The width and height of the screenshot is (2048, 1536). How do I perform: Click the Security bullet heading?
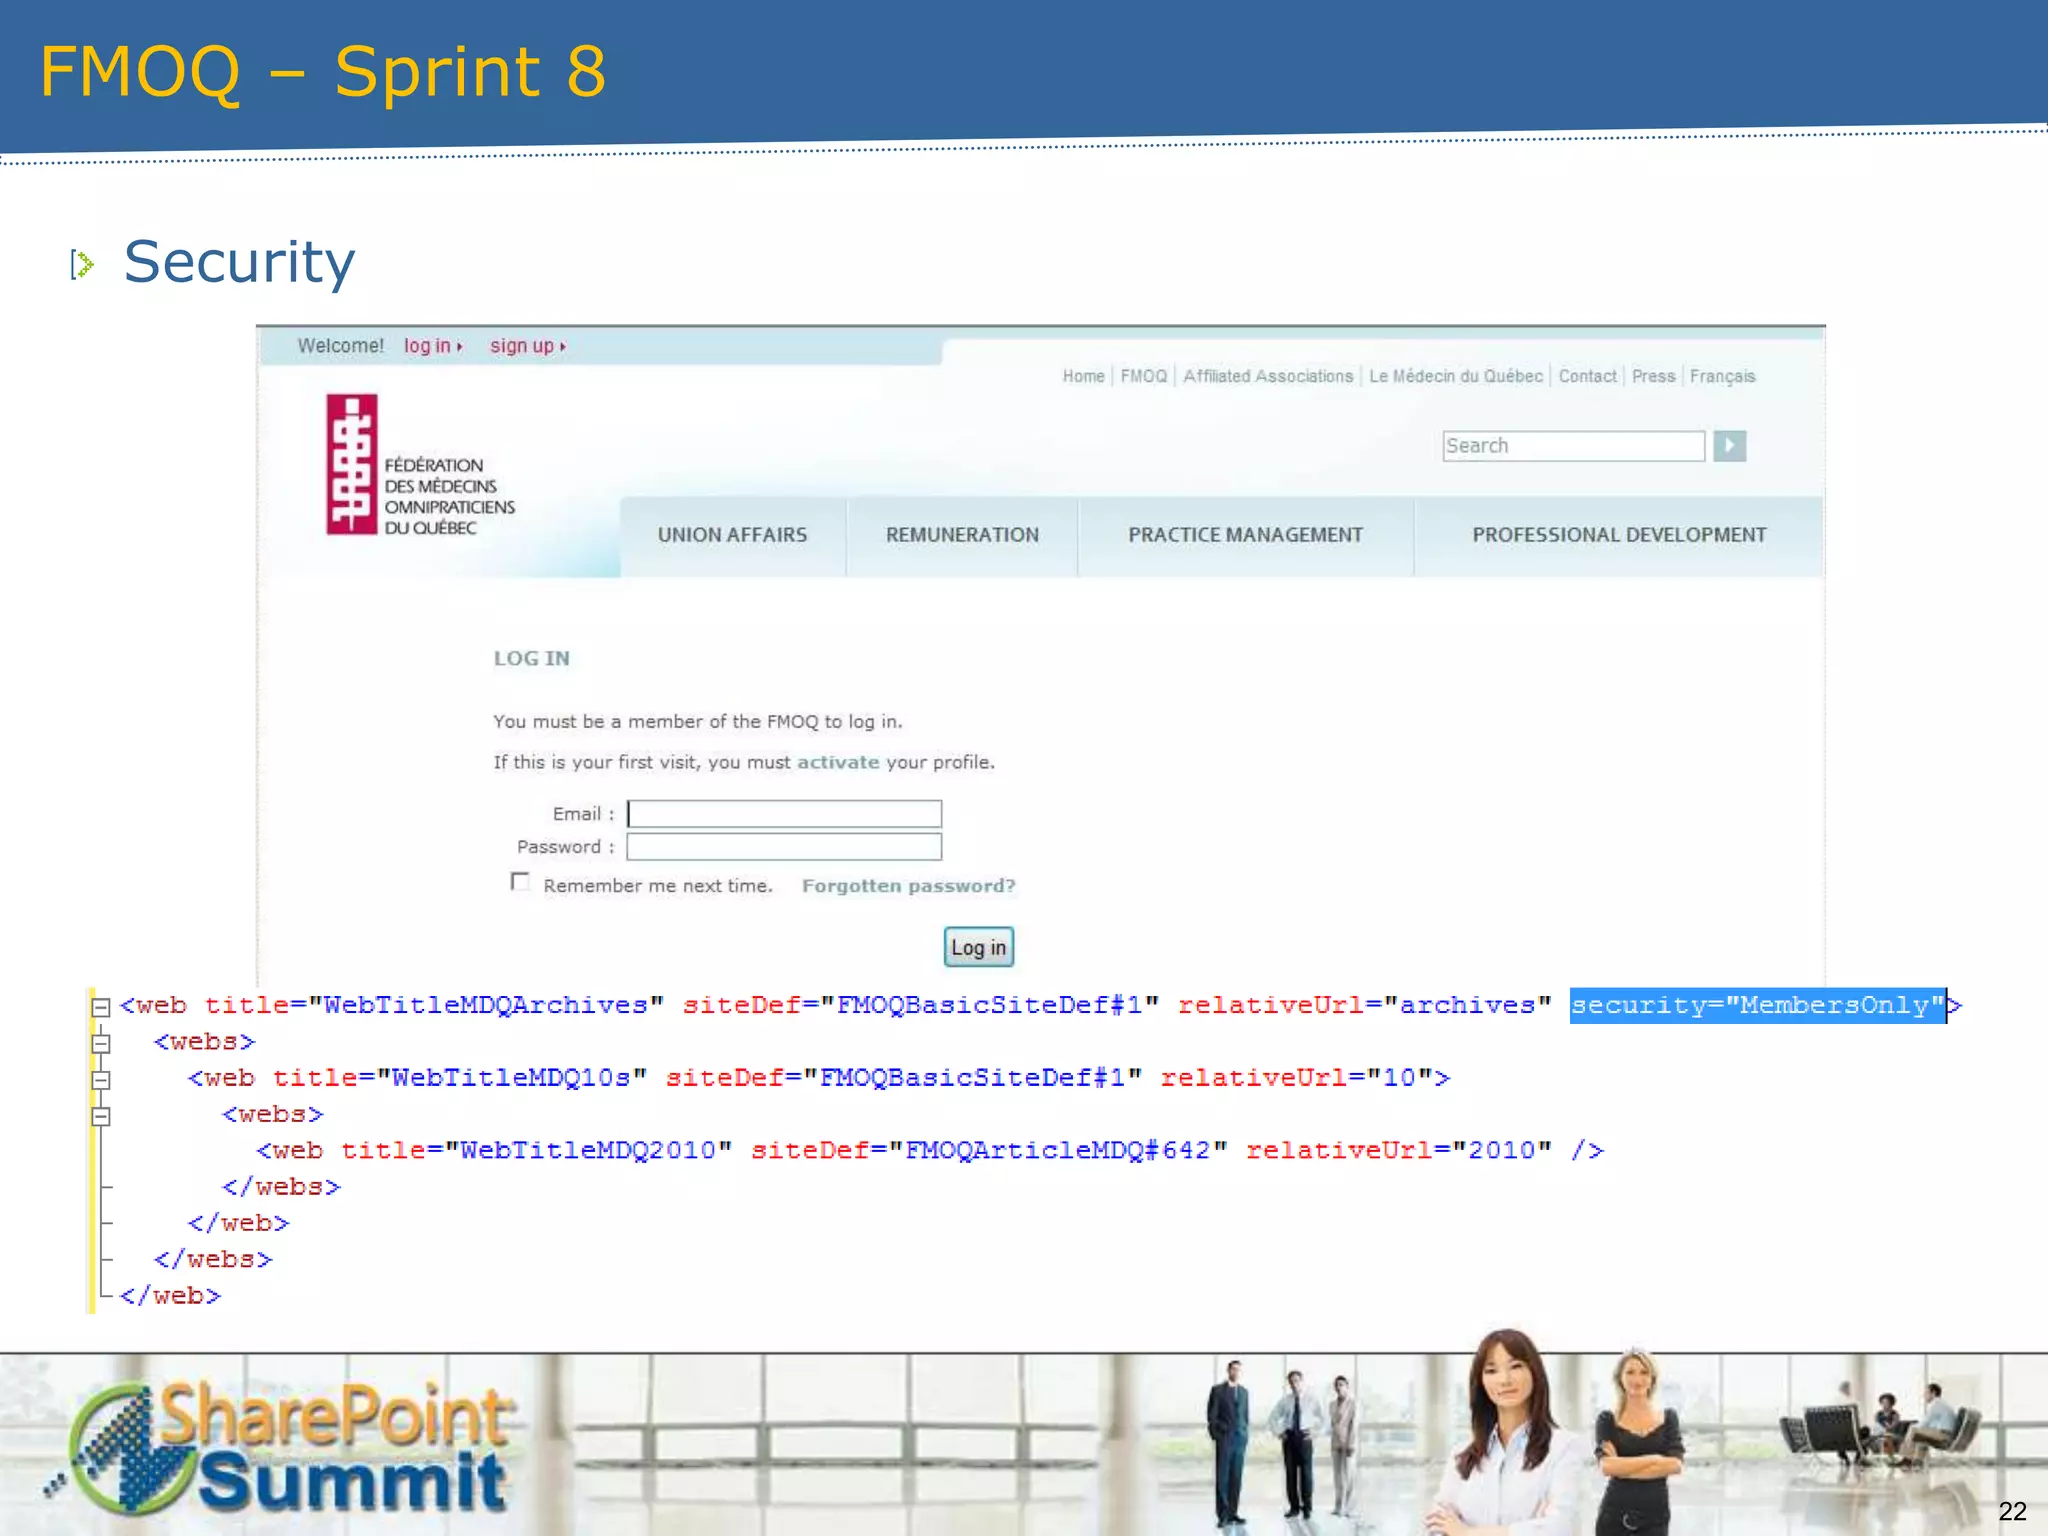coord(239,262)
